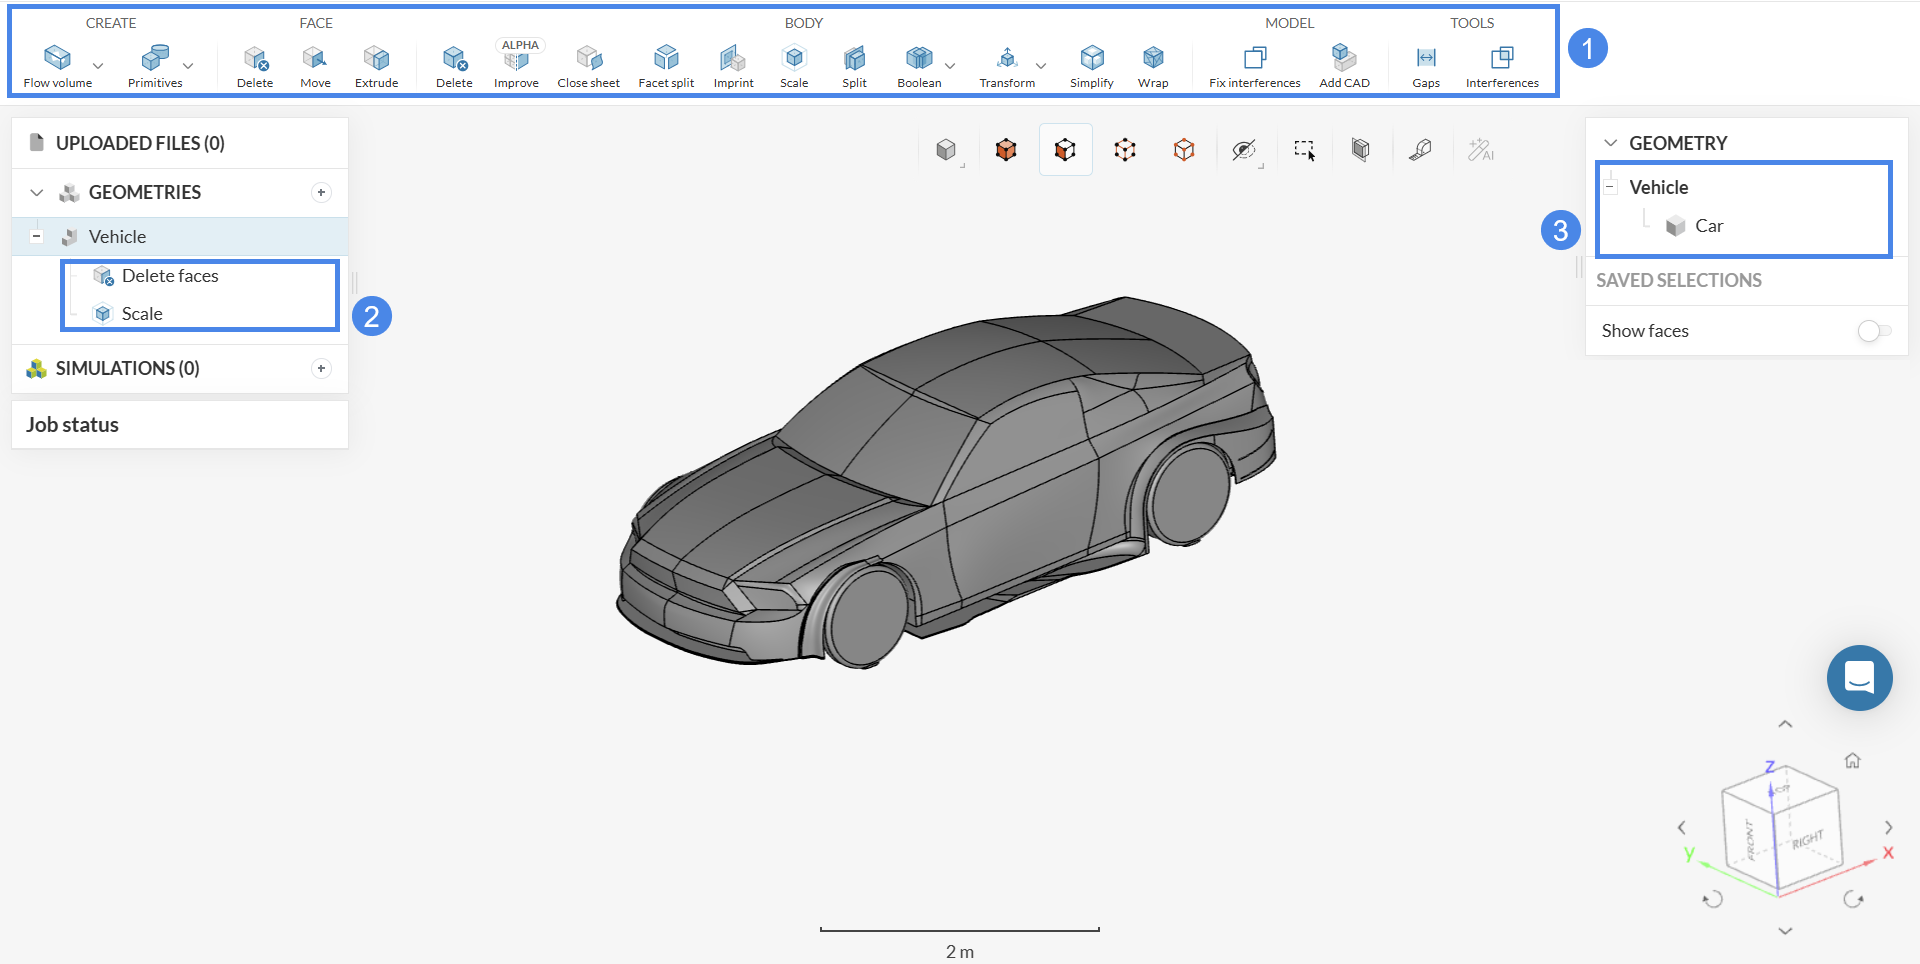
Task: Open the Job status panel
Action: [x=72, y=425]
